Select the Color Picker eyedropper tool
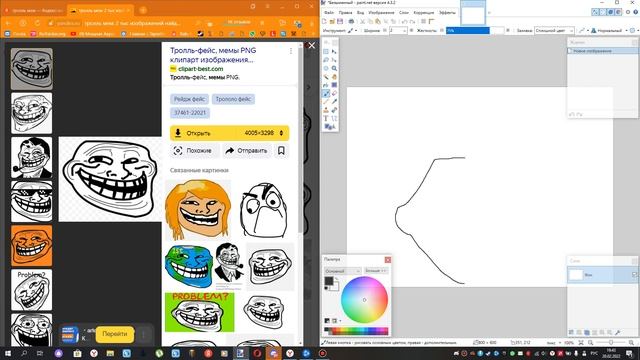 334,102
